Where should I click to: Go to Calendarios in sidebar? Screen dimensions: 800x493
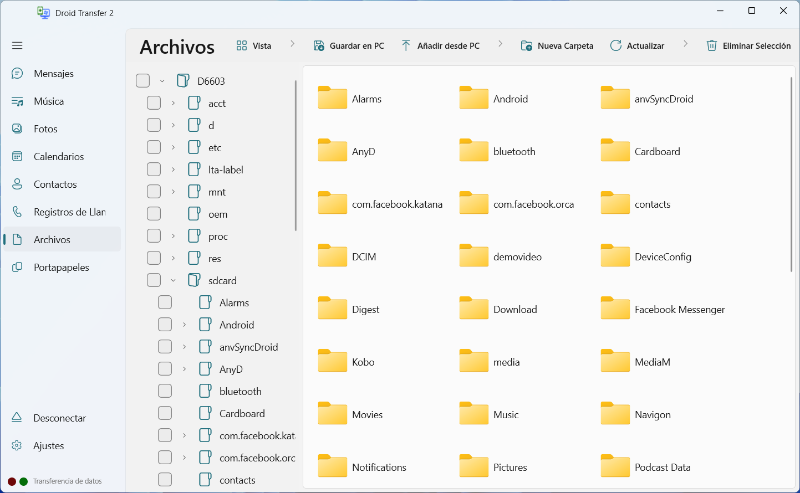pos(62,157)
